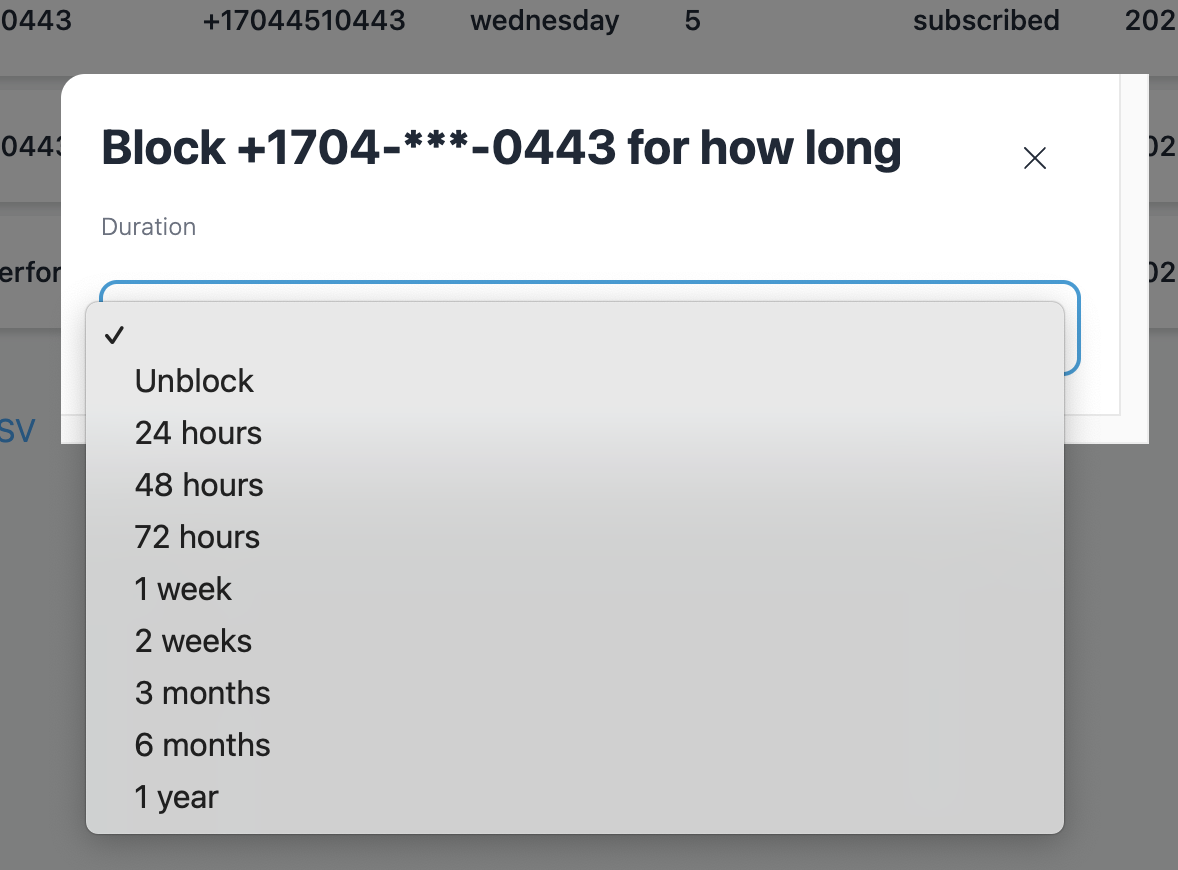Click the wednesday table cell

tap(544, 20)
